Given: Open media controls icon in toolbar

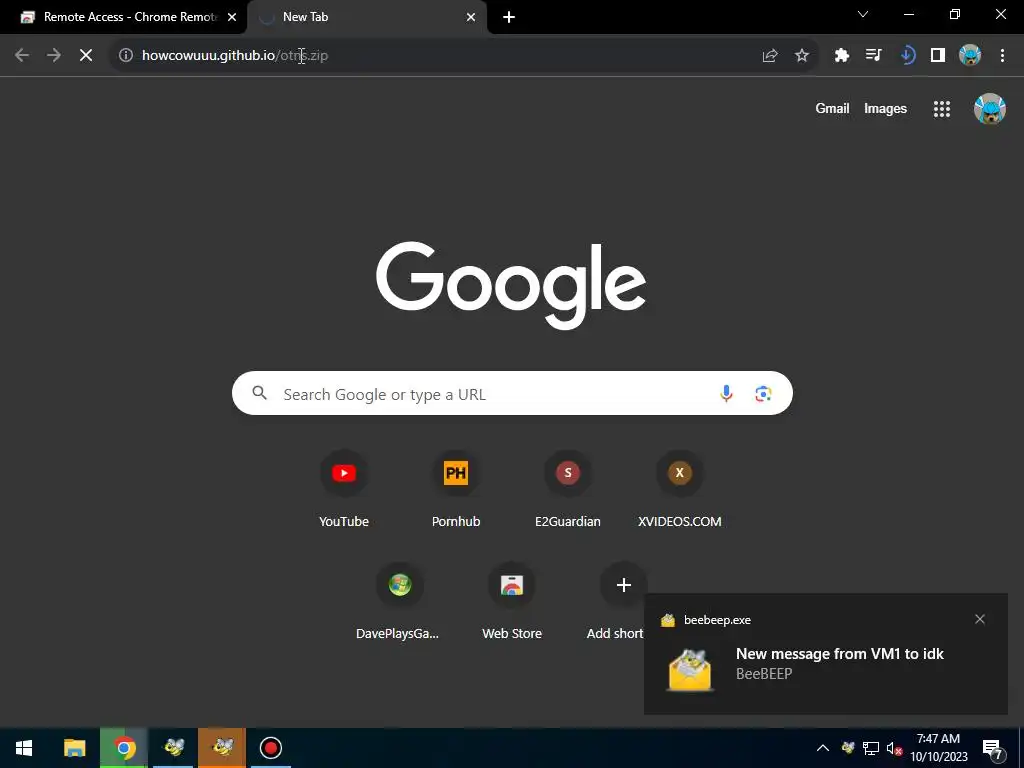Looking at the screenshot, I should pos(873,56).
